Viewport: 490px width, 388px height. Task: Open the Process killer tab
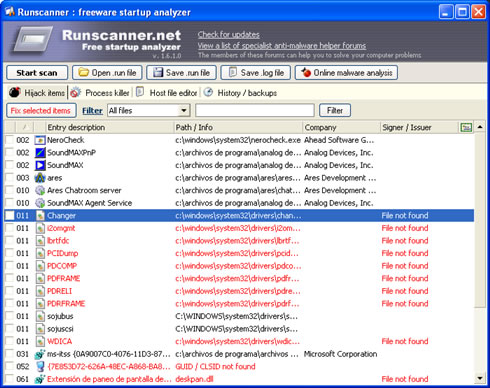100,93
